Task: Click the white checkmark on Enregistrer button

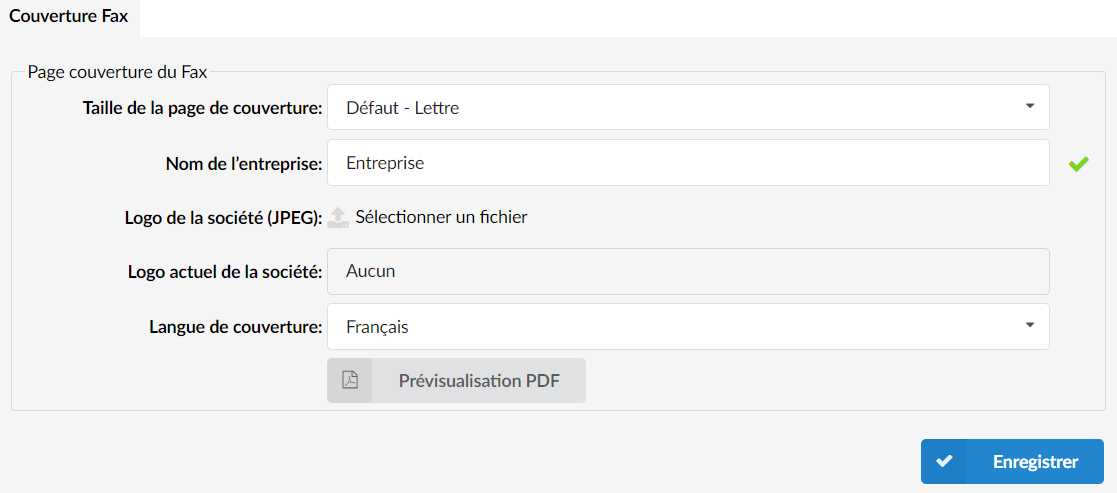Action: 944,462
